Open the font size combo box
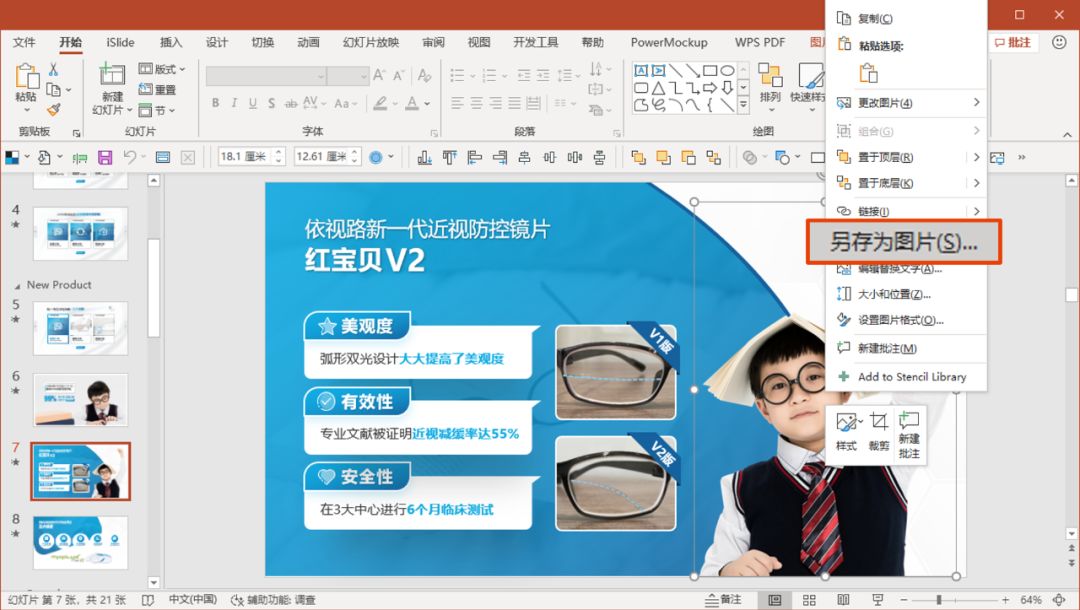Screen dimensions: 1080x610 click(x=348, y=76)
